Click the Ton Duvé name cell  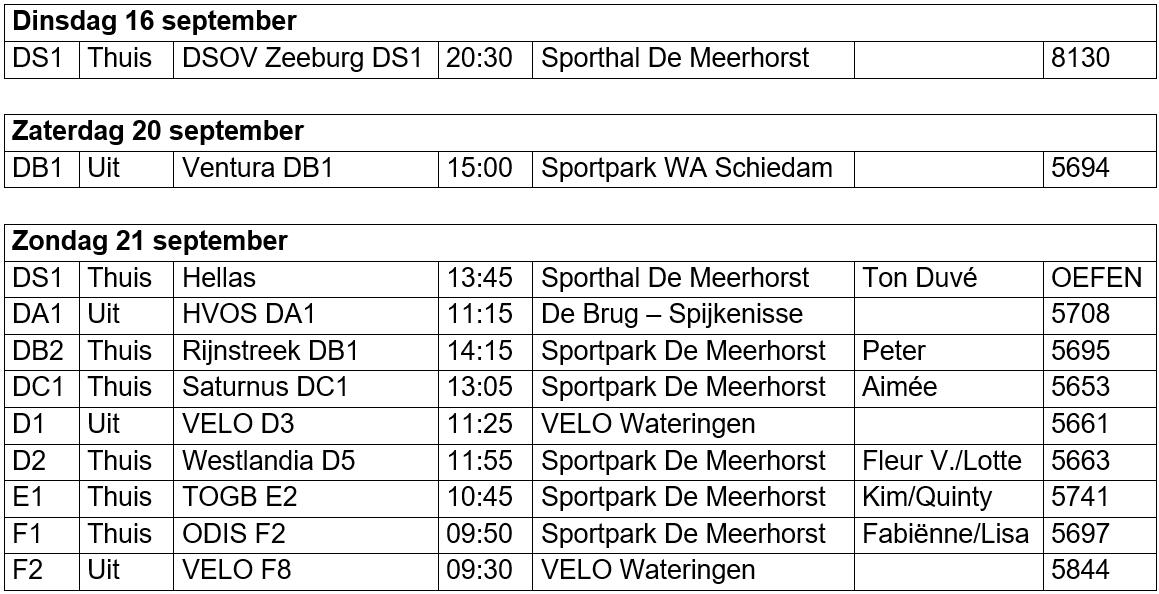click(x=948, y=278)
